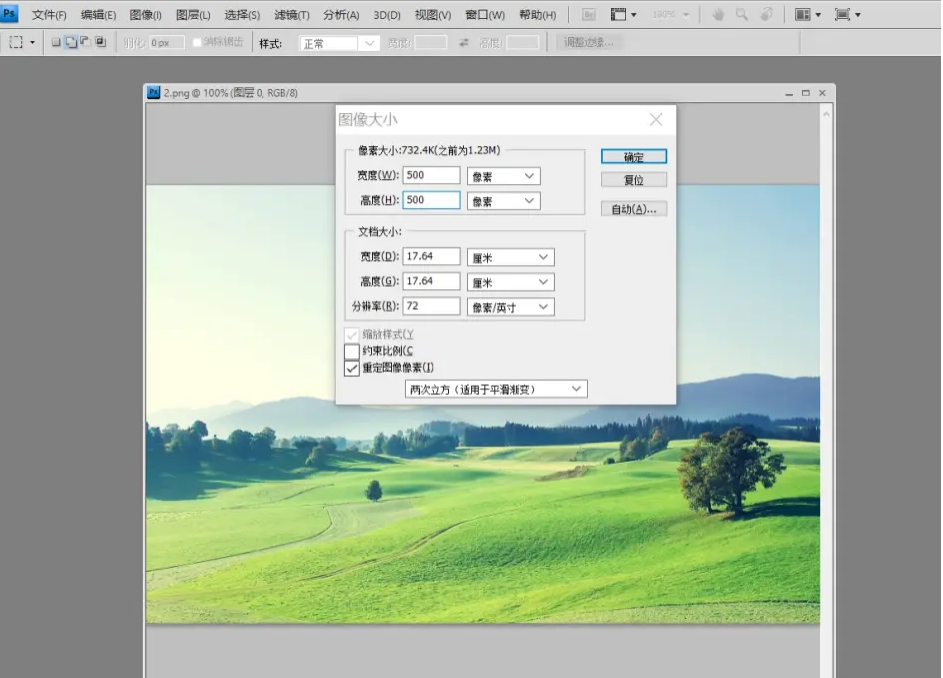Click the 2.png @ 100% title text
This screenshot has height=678, width=943.
231,93
